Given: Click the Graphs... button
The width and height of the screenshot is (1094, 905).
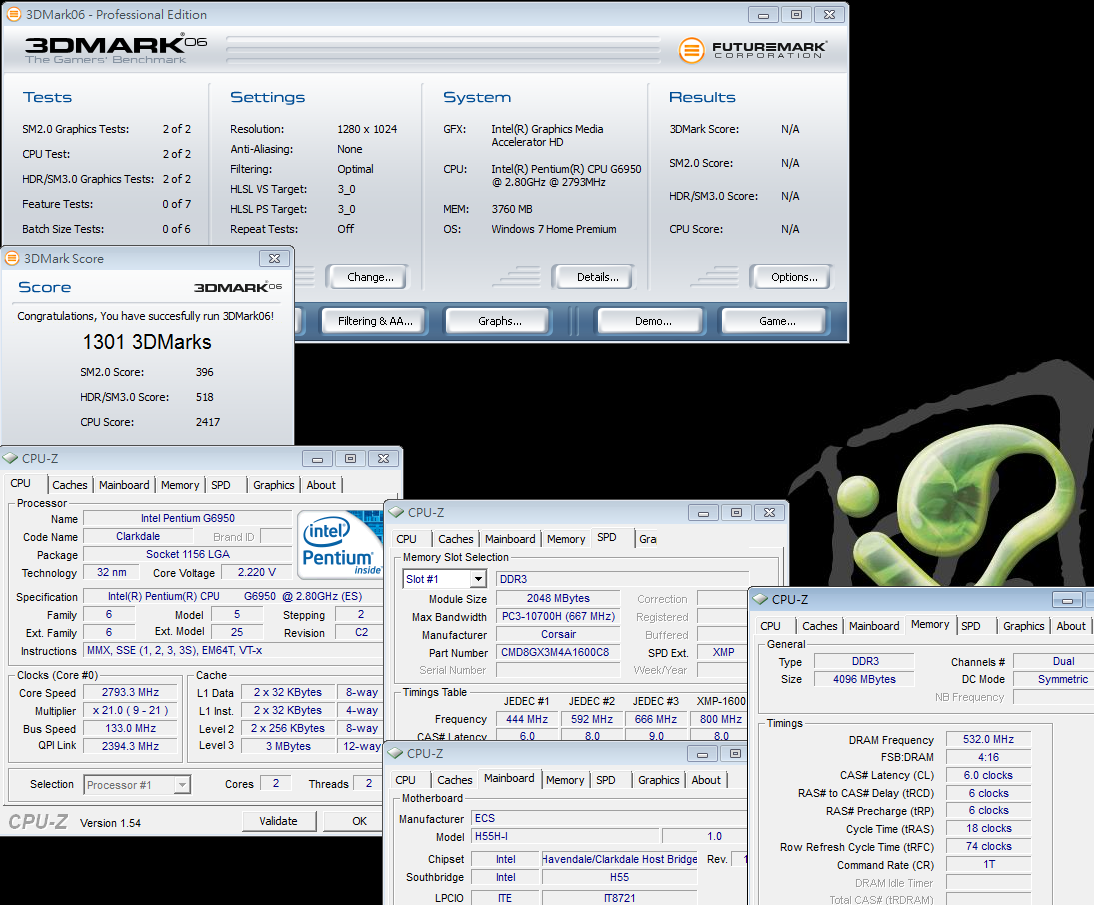Looking at the screenshot, I should click(x=499, y=321).
